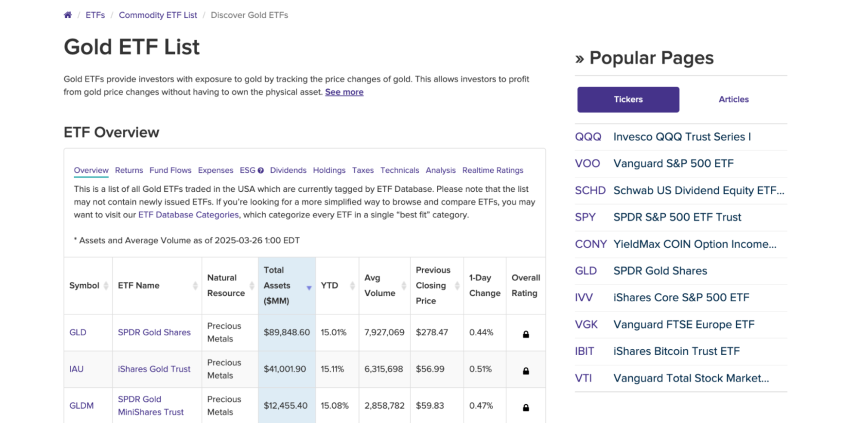Viewport: 860px width, 423px height.
Task: Click the $12,455.40 total assets cell
Action: (x=286, y=406)
